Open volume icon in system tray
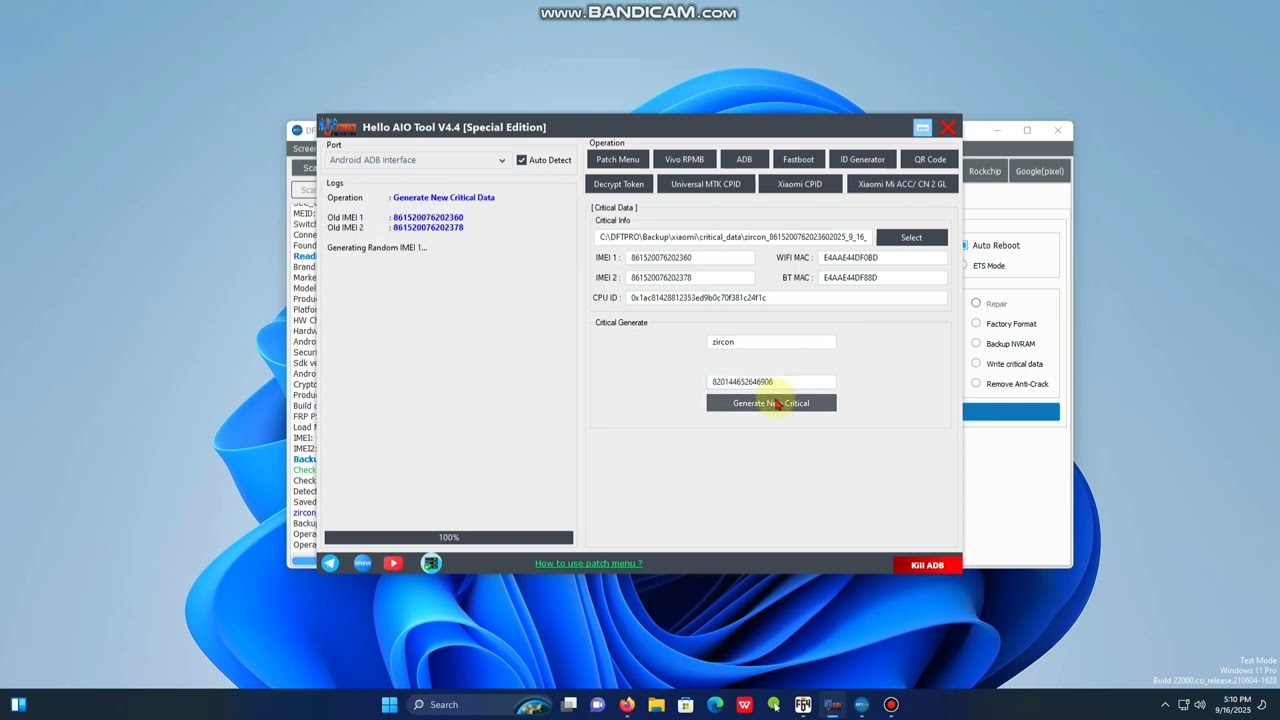The width and height of the screenshot is (1280, 720). pos(1200,704)
